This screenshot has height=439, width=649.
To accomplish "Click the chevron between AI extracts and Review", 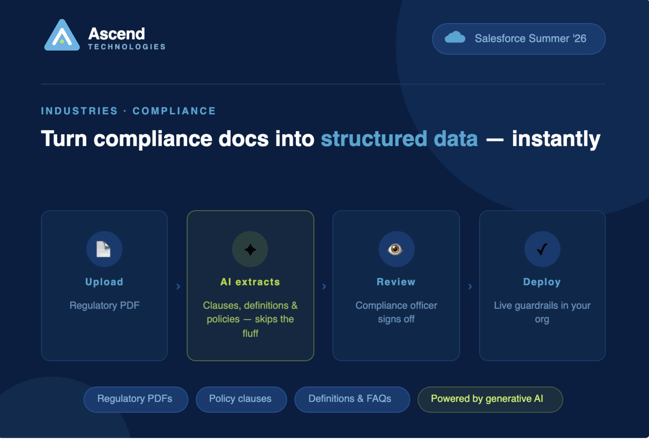I will click(324, 287).
